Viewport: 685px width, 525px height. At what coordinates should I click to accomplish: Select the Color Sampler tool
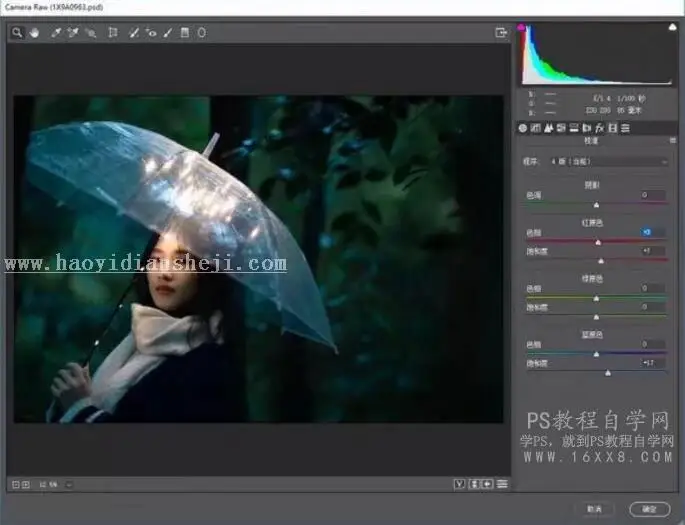coord(73,33)
